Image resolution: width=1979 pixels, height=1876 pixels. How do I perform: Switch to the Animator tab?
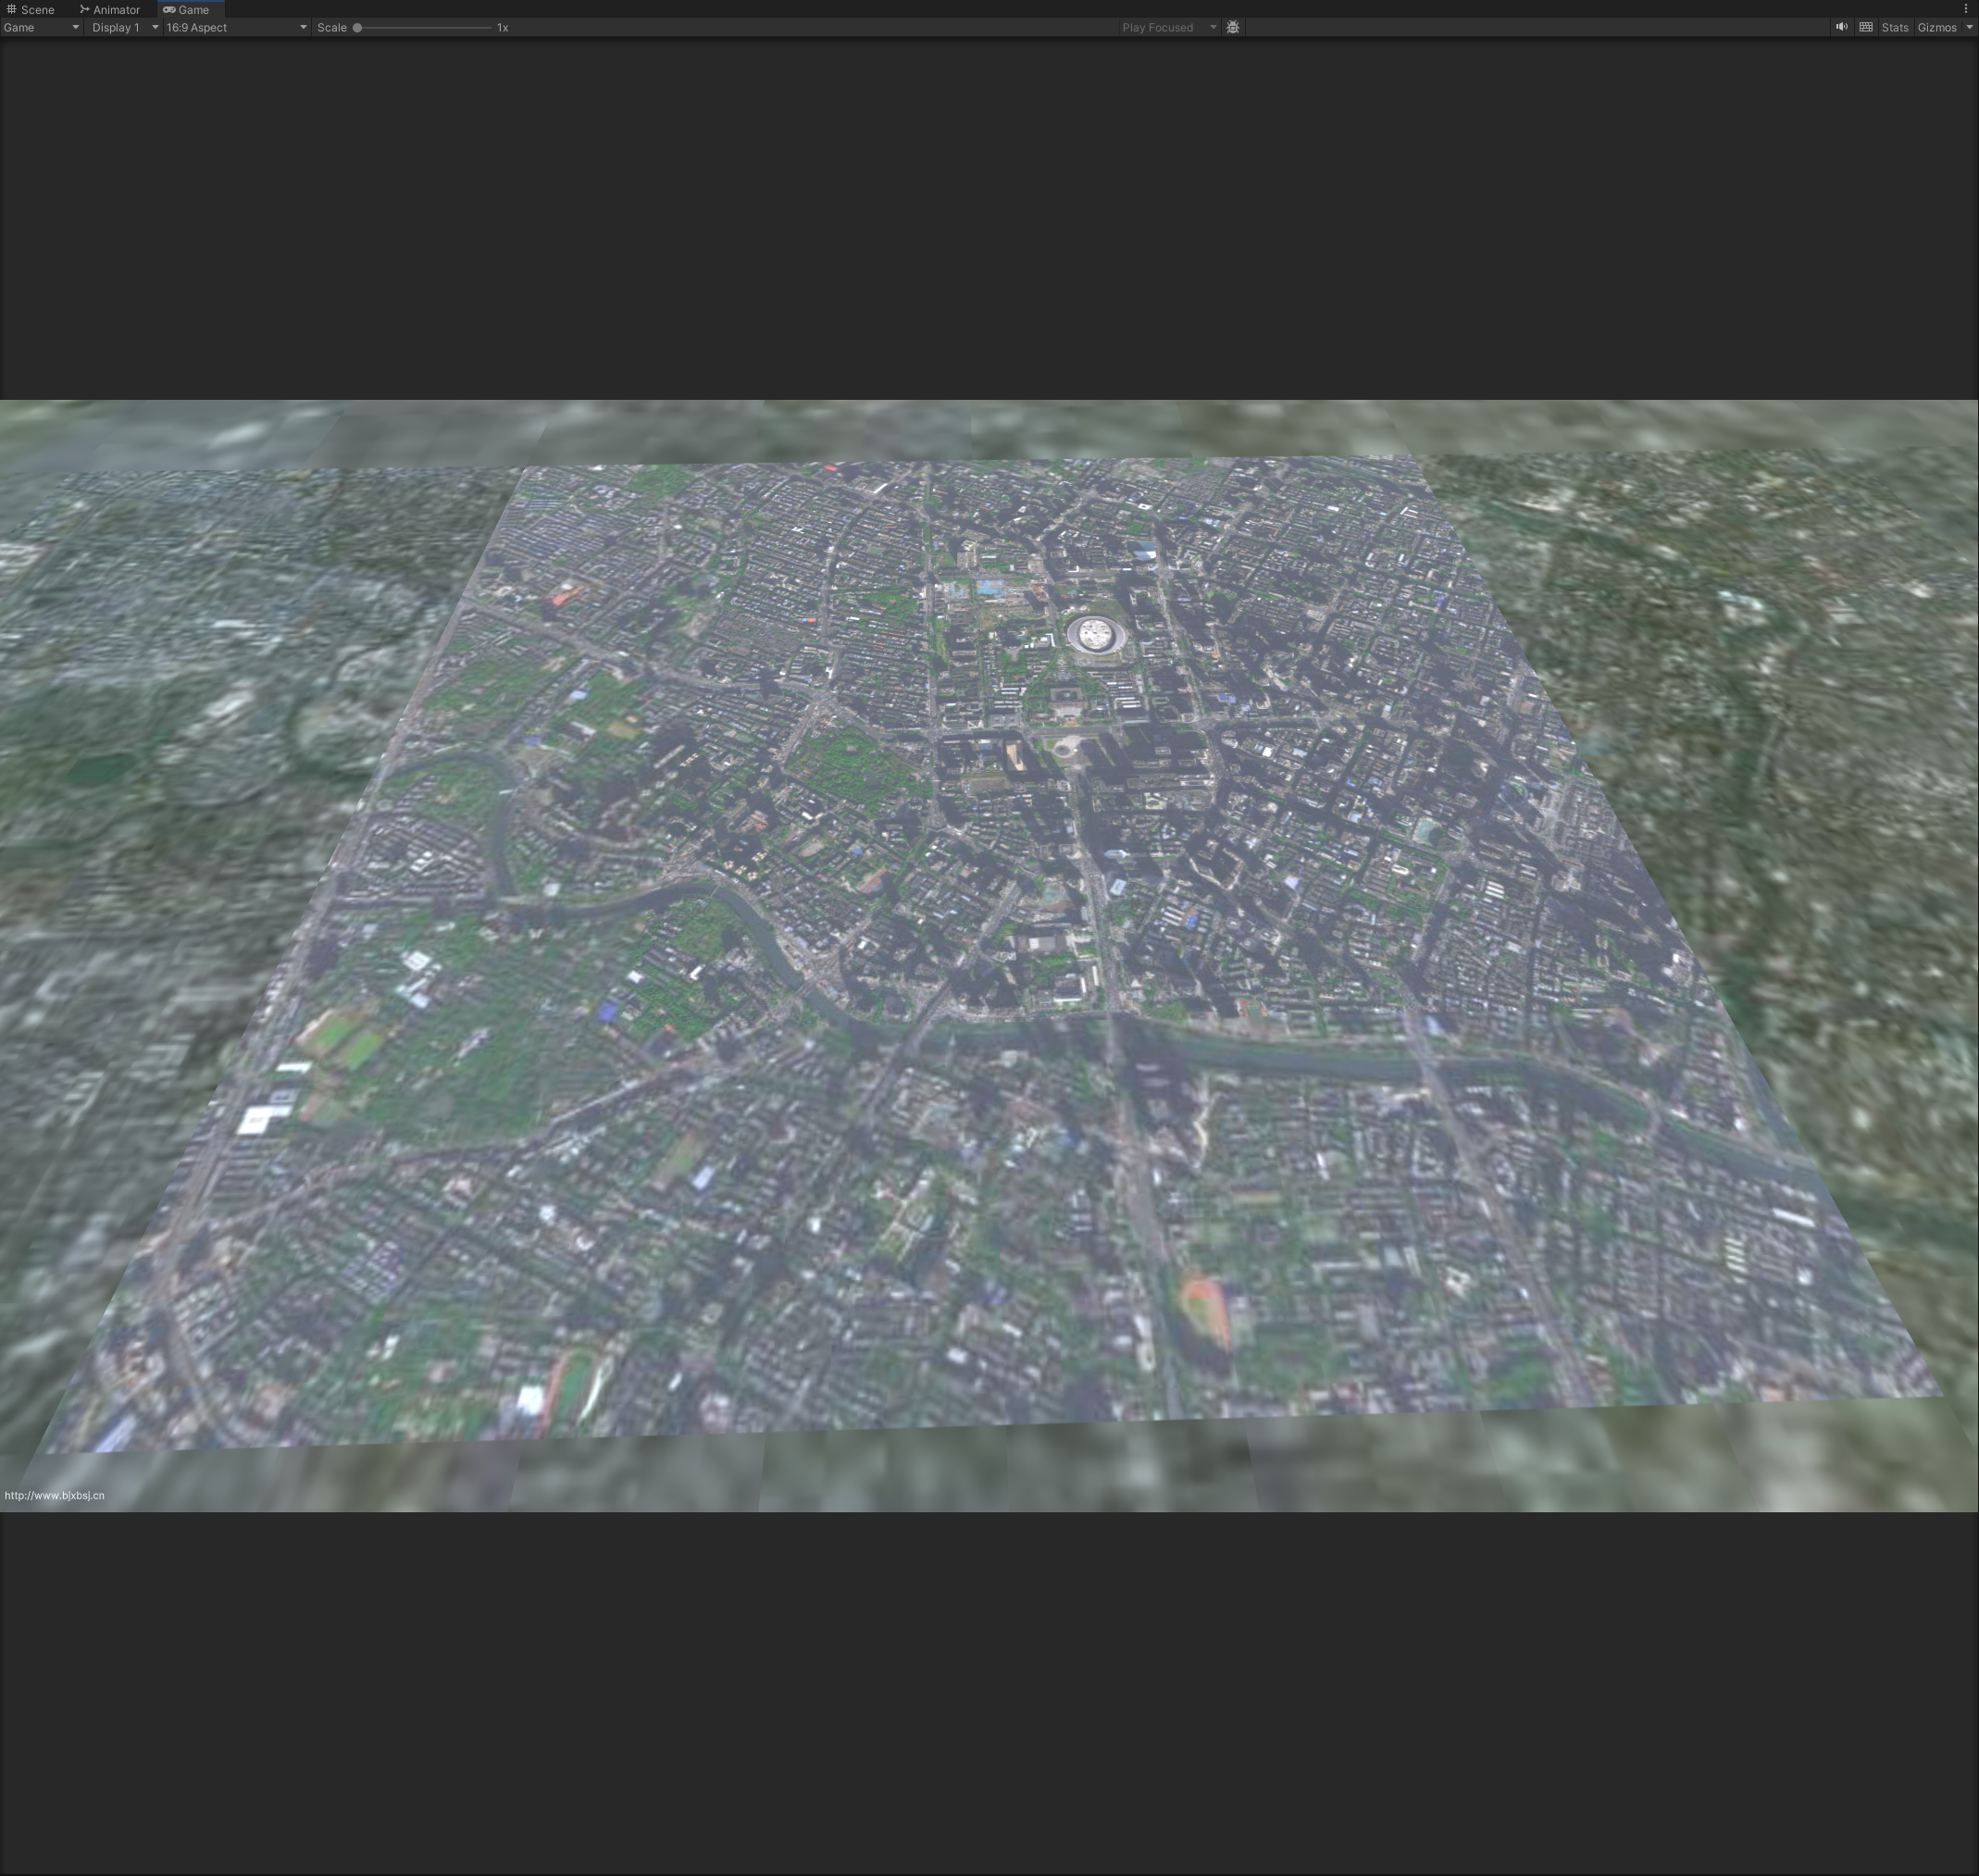[113, 9]
